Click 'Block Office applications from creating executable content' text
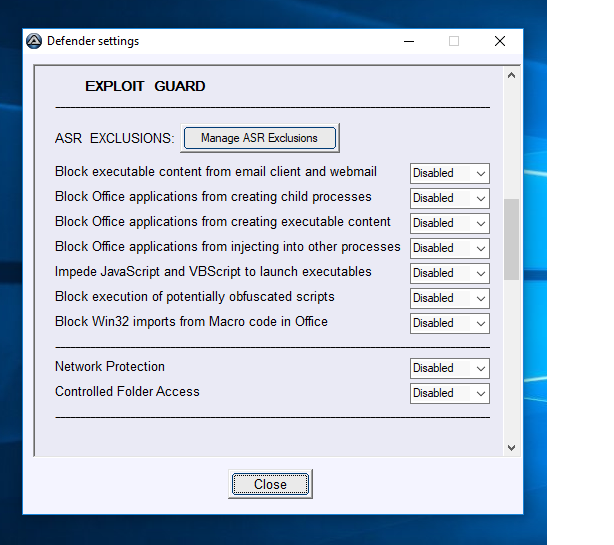614x545 pixels. point(223,222)
